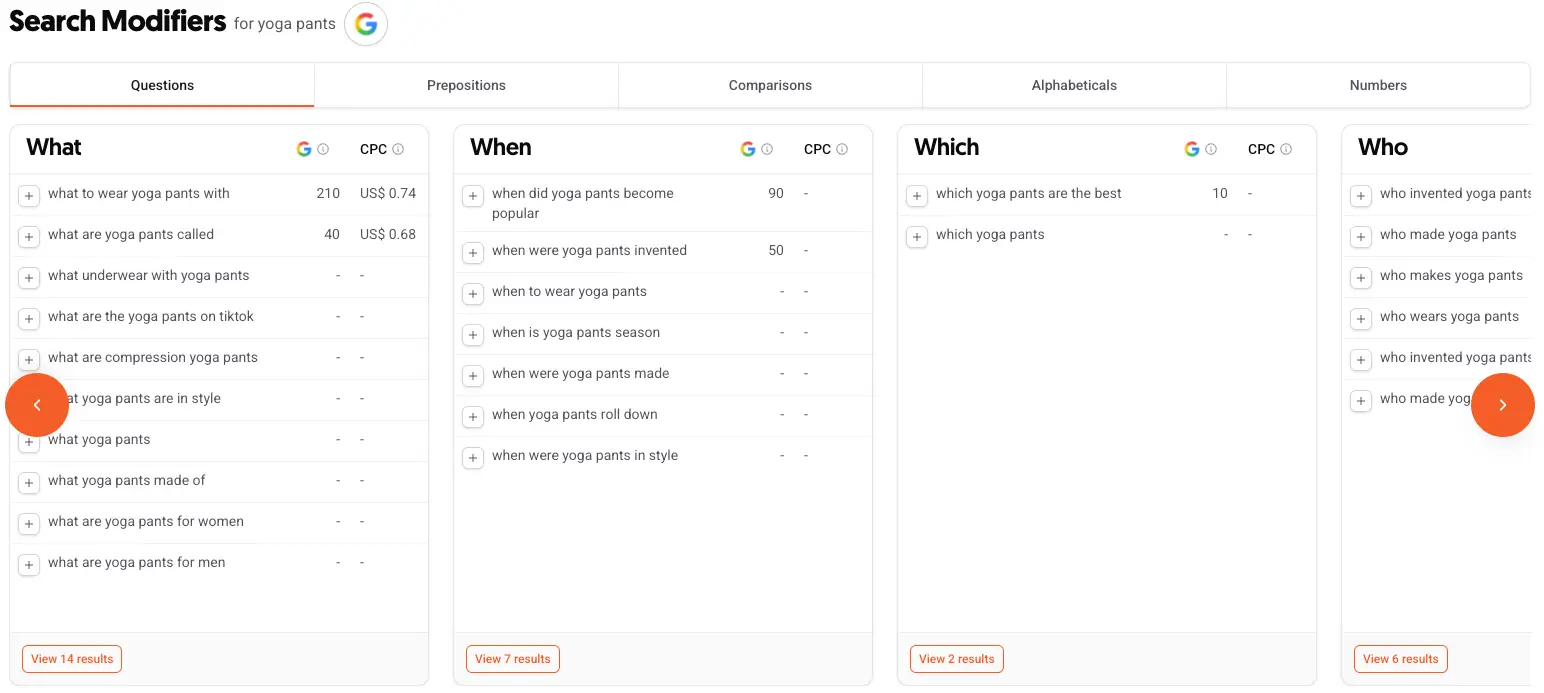
Task: Go to previous columns with left arrow
Action: (37, 405)
